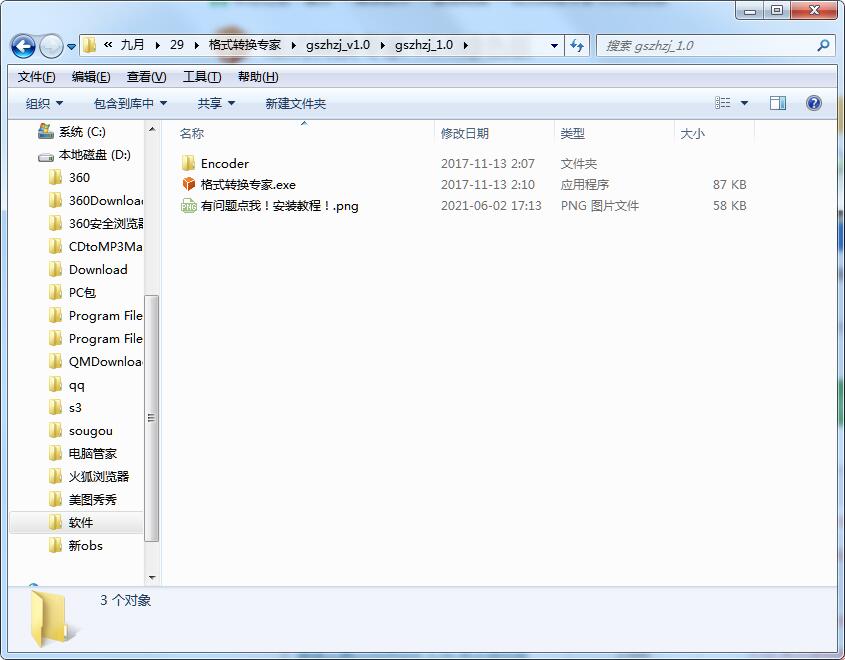Open s3 folder in navigation pane
845x660 pixels.
(65, 408)
